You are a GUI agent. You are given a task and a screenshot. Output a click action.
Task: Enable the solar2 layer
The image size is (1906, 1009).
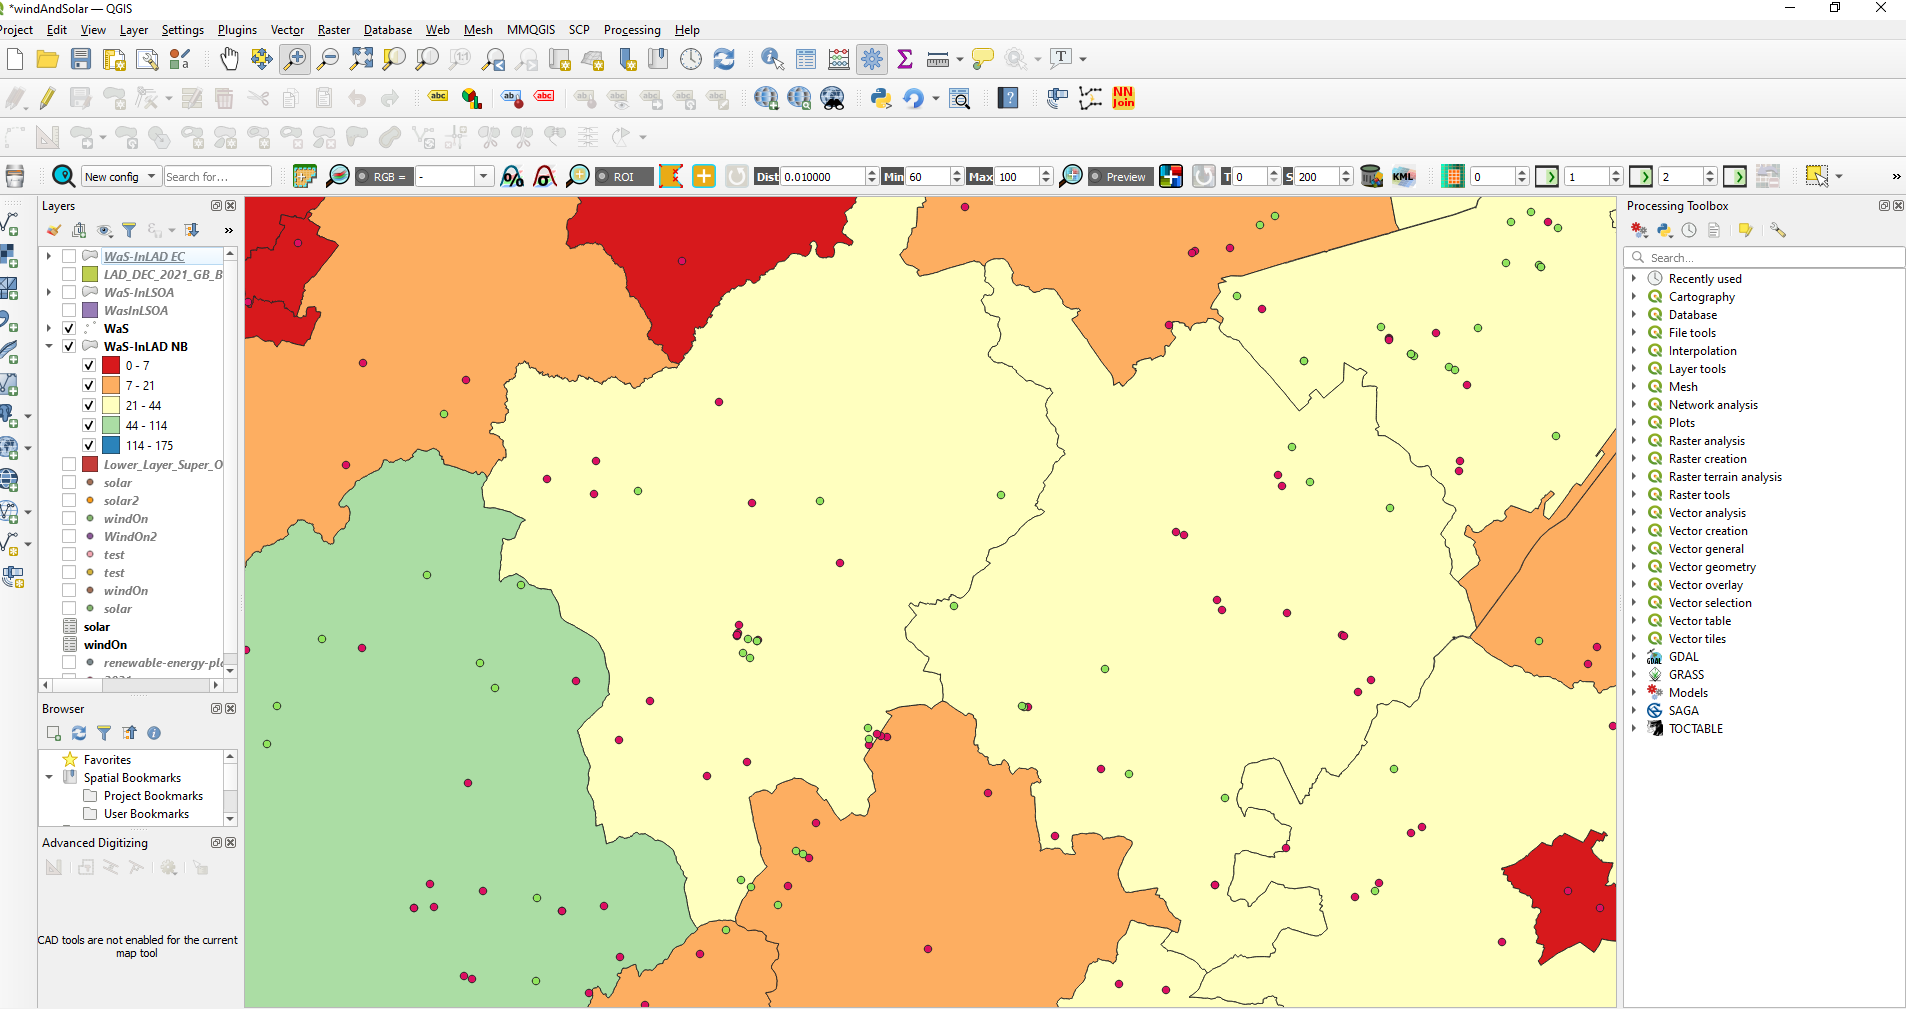pyautogui.click(x=68, y=500)
